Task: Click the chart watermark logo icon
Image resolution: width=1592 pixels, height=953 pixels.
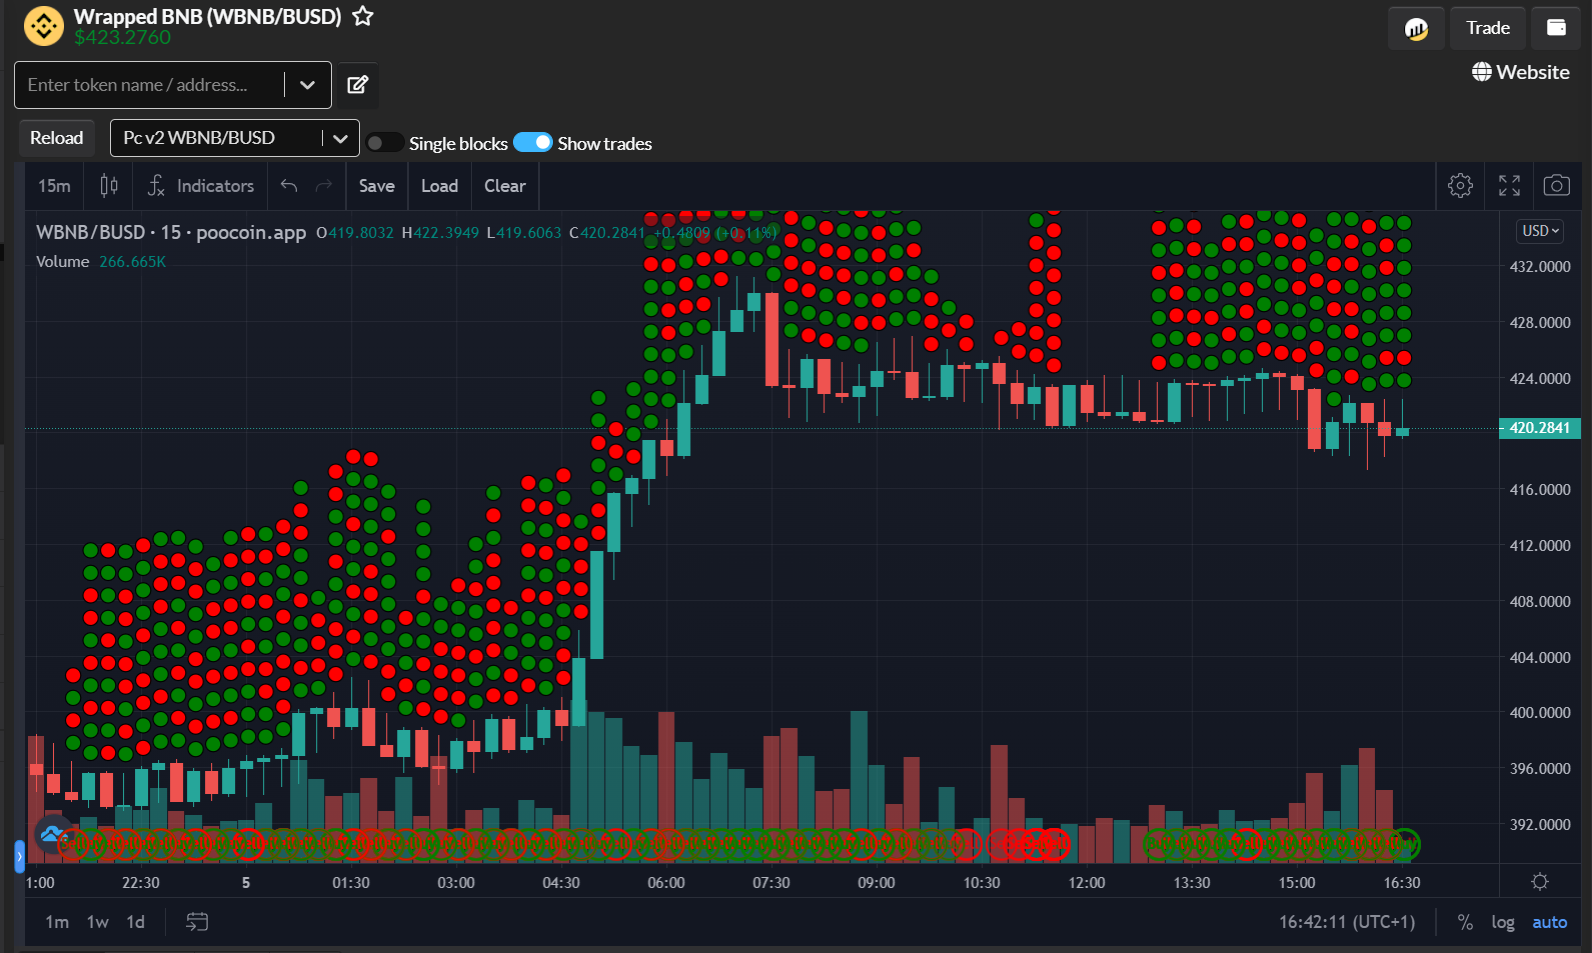Action: [x=52, y=834]
